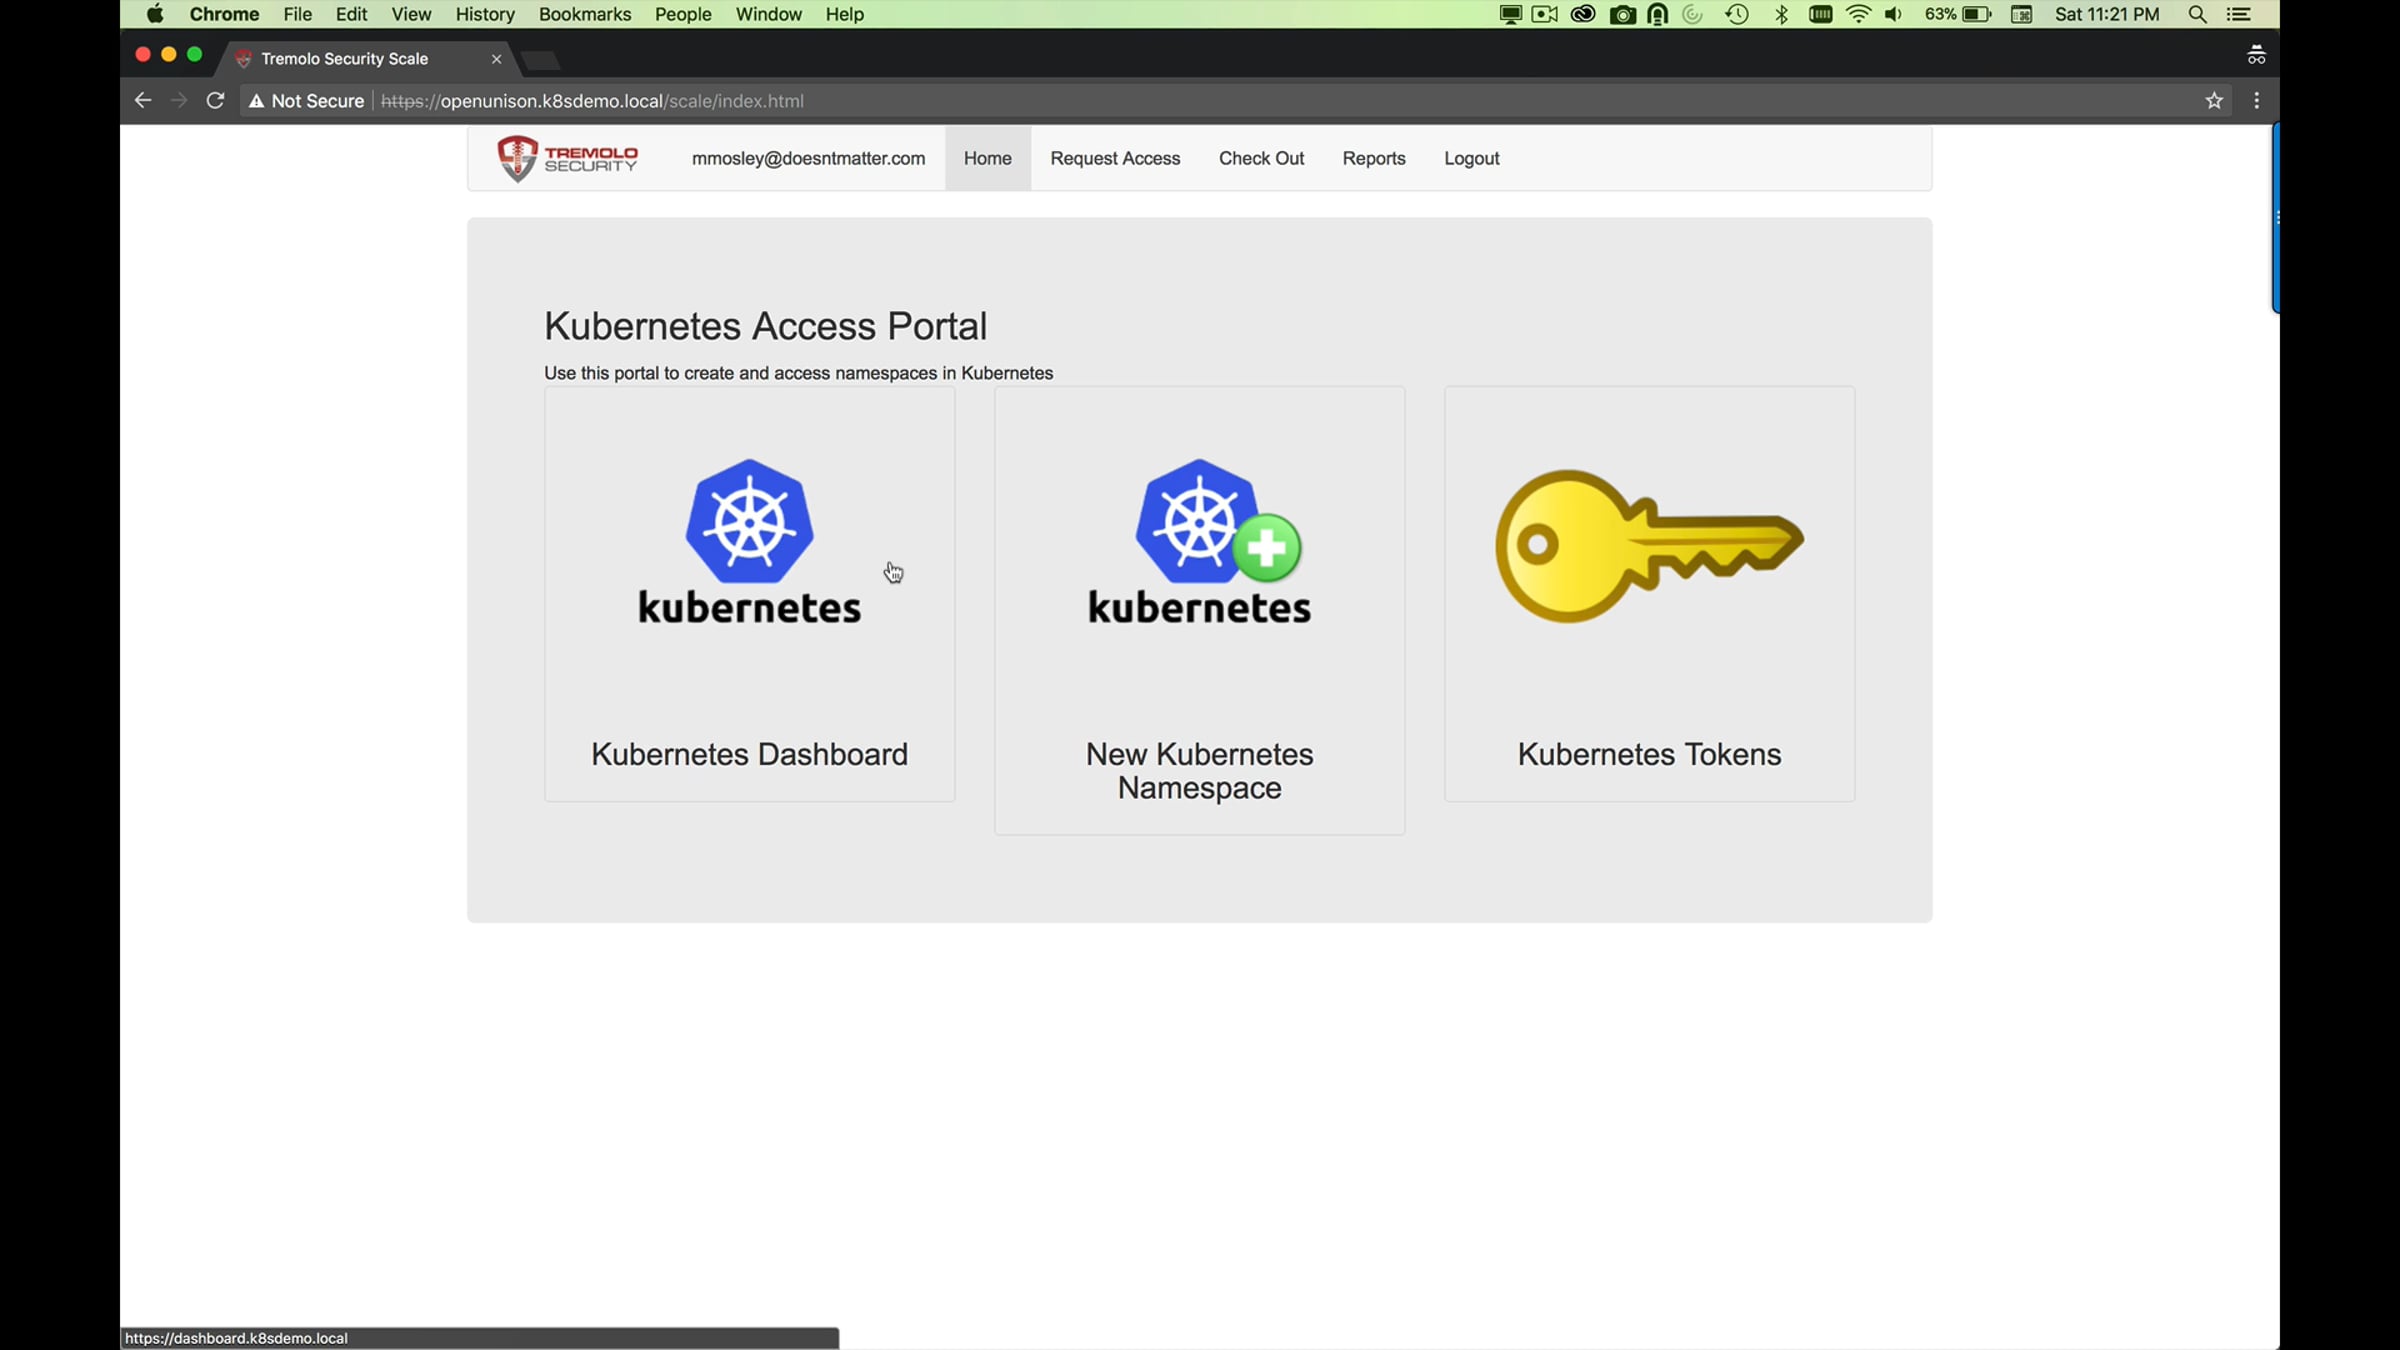The width and height of the screenshot is (2400, 1350).
Task: Open the Time Machine menu bar icon
Action: click(x=1737, y=14)
